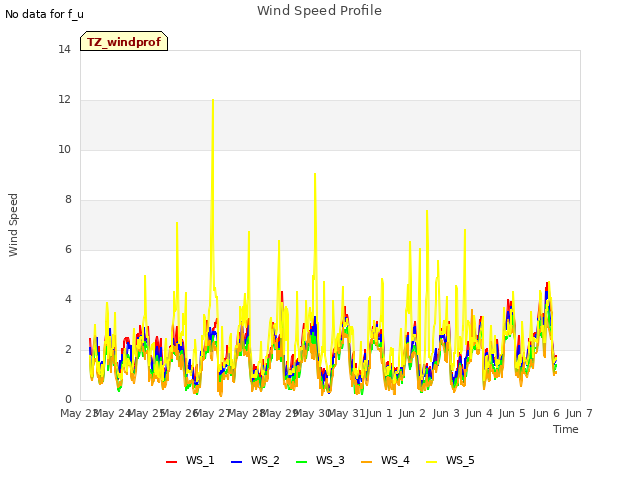
Task: Click the Jun 4 x-axis date label
Action: coord(479,413)
